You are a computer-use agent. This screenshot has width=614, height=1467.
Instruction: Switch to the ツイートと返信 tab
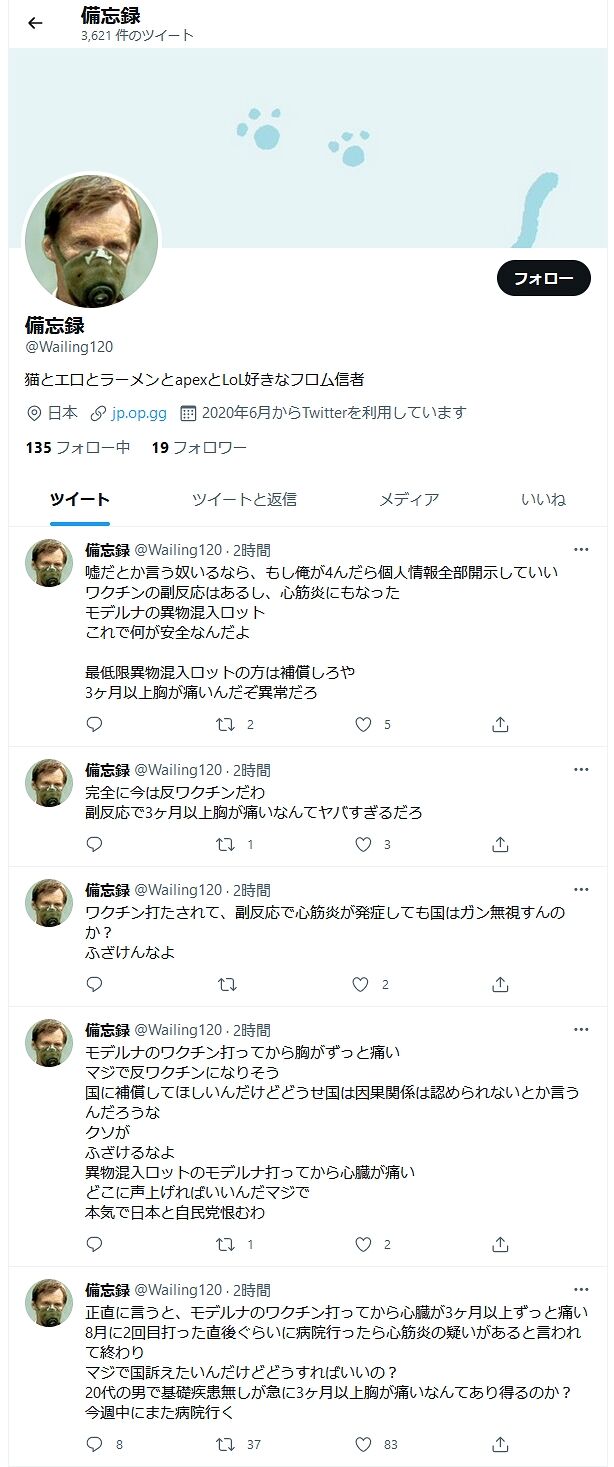244,499
